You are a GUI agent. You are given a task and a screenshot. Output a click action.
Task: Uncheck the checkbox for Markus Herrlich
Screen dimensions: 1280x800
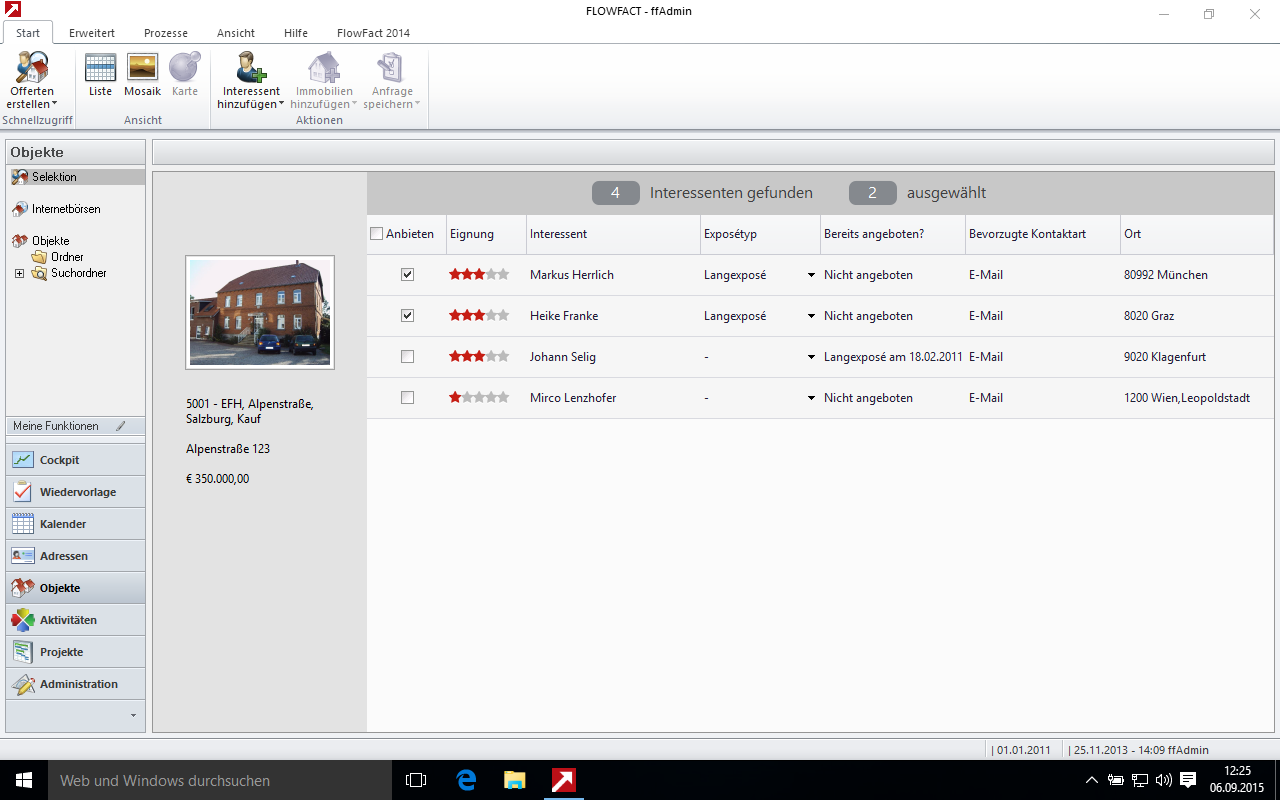coord(407,275)
